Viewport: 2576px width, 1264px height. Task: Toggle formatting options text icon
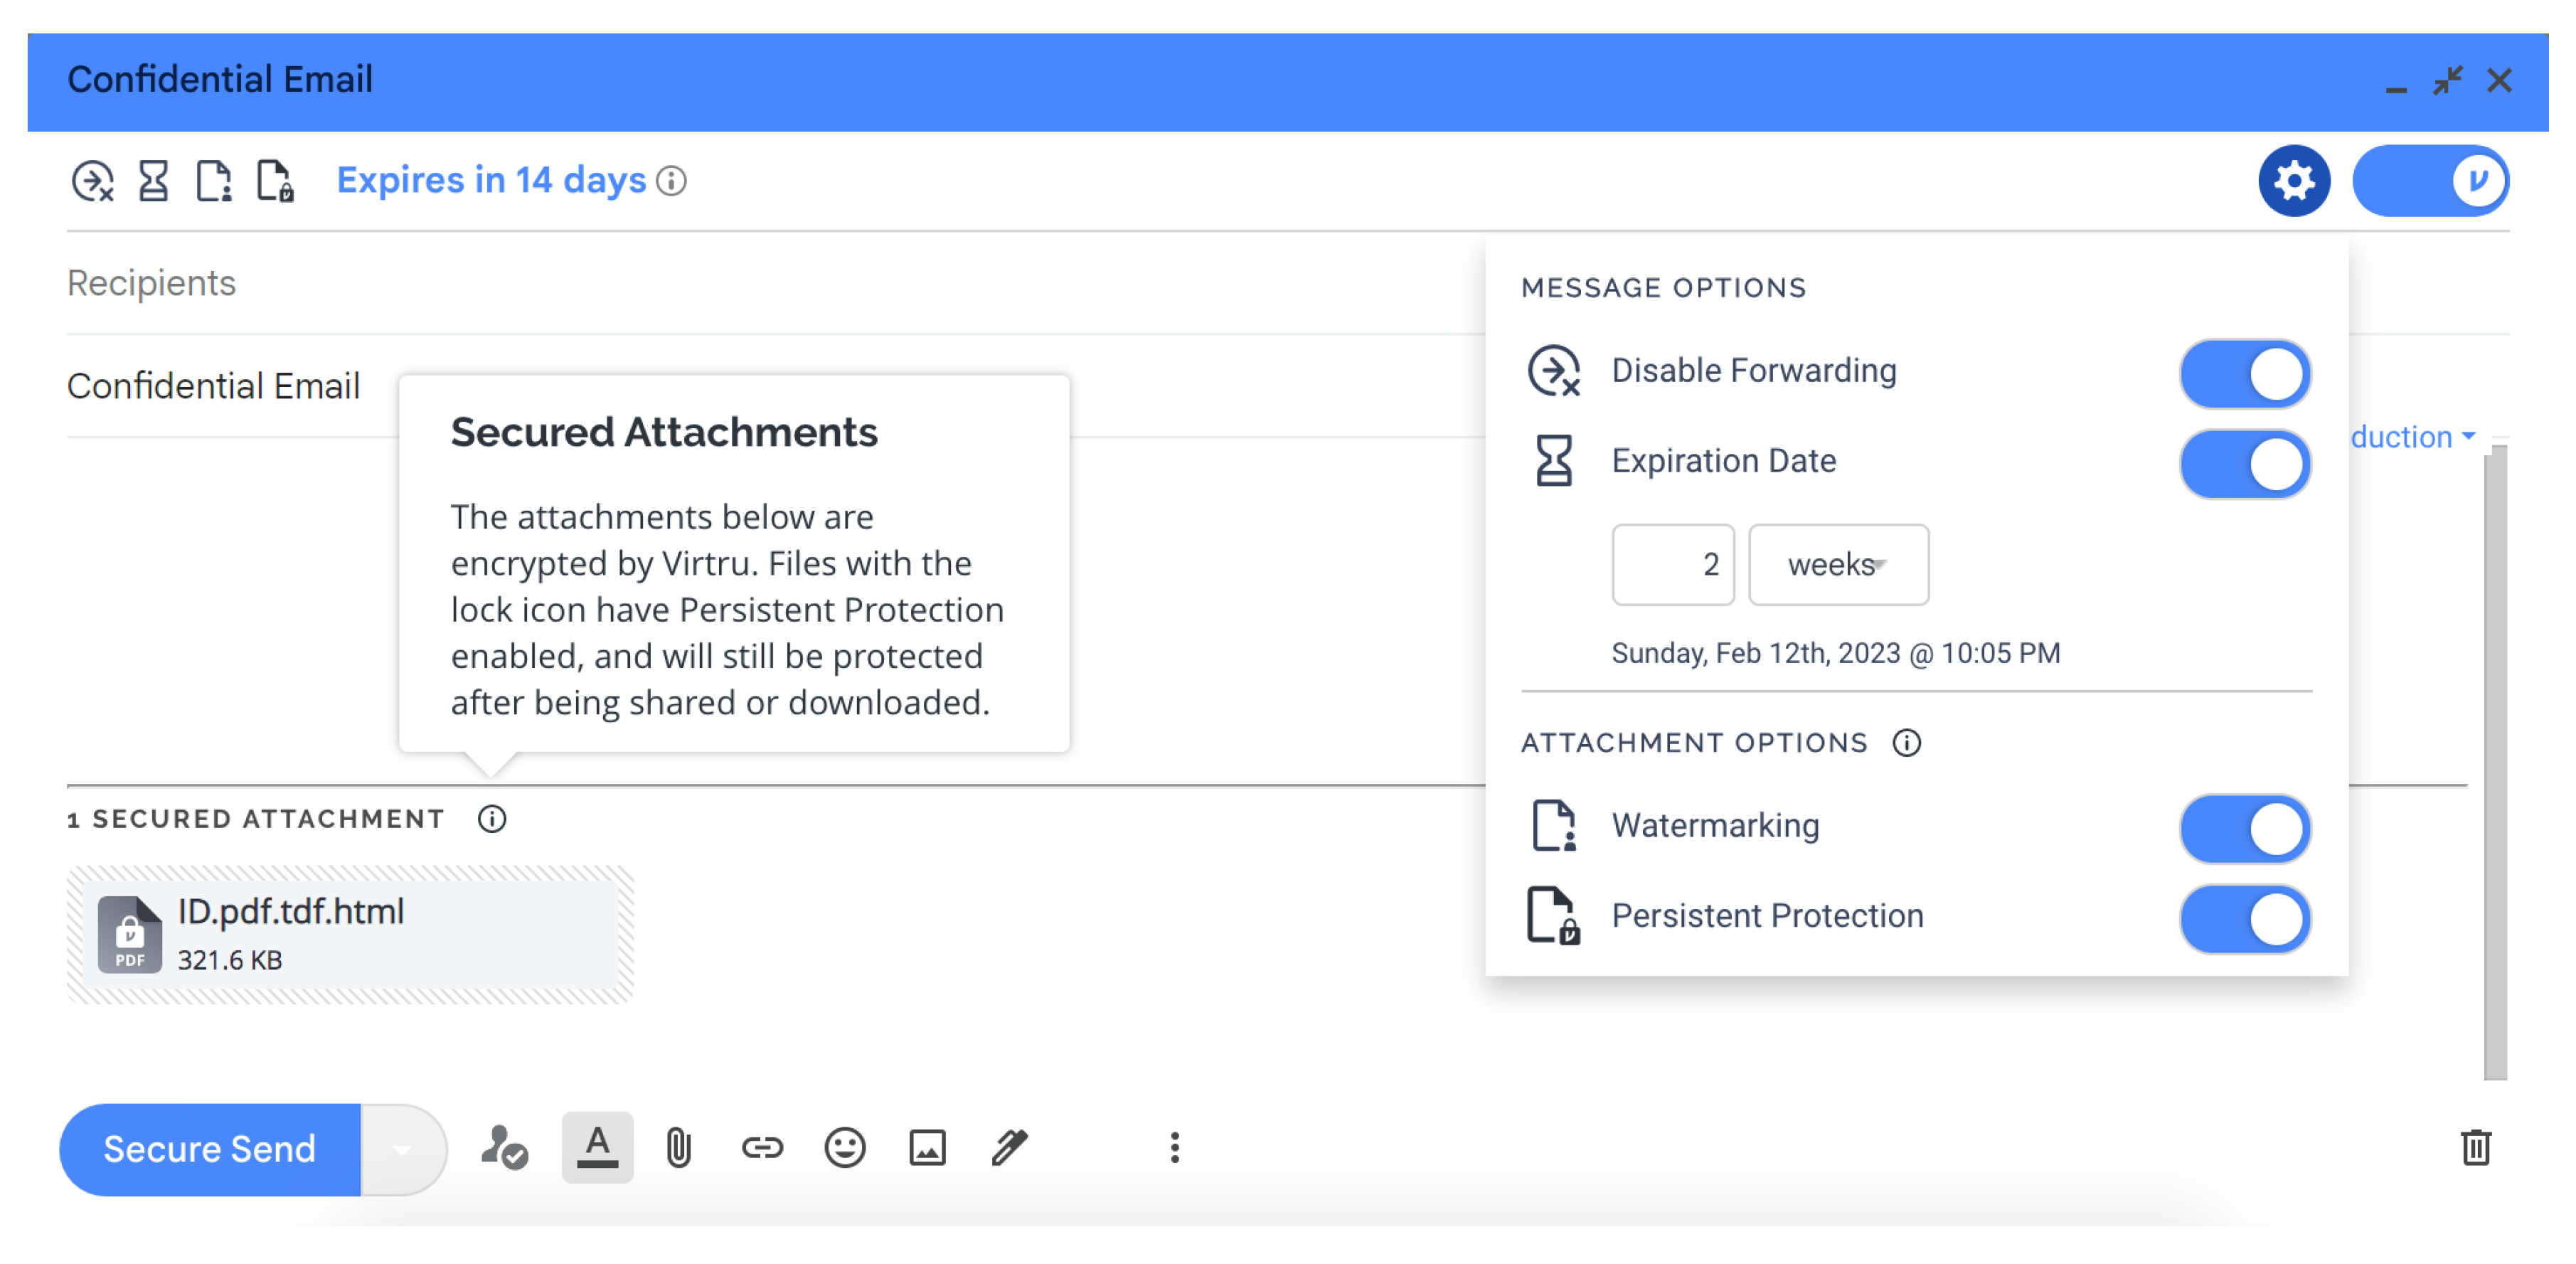597,1147
